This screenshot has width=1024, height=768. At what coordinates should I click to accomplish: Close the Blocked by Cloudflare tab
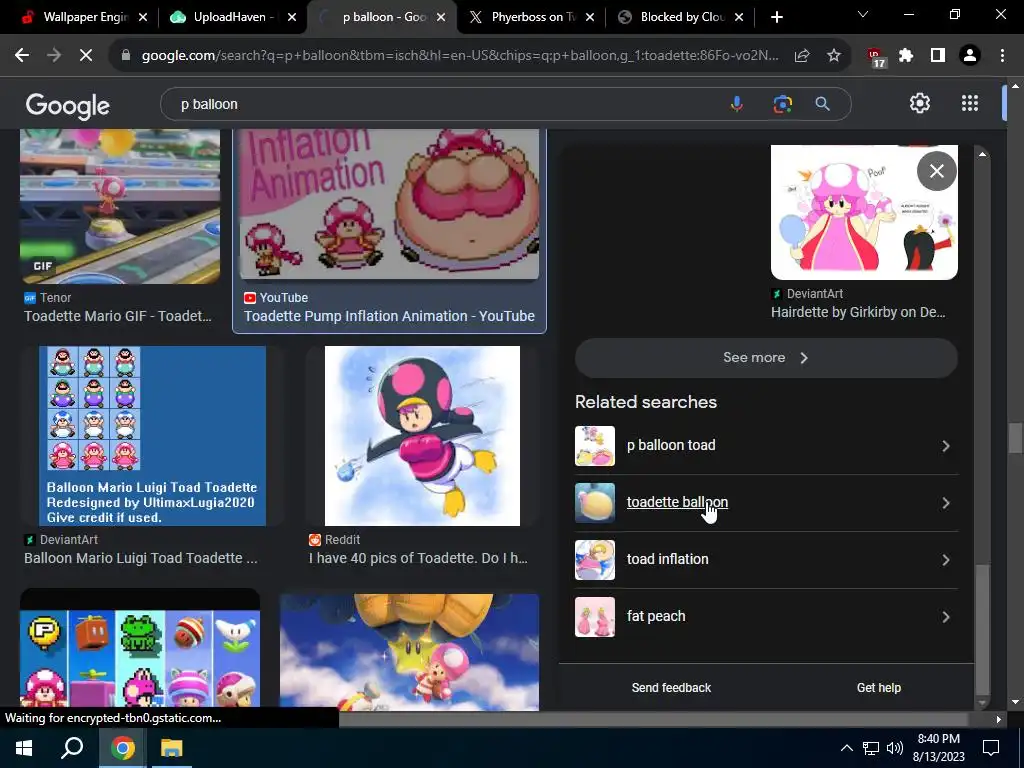pyautogui.click(x=739, y=17)
